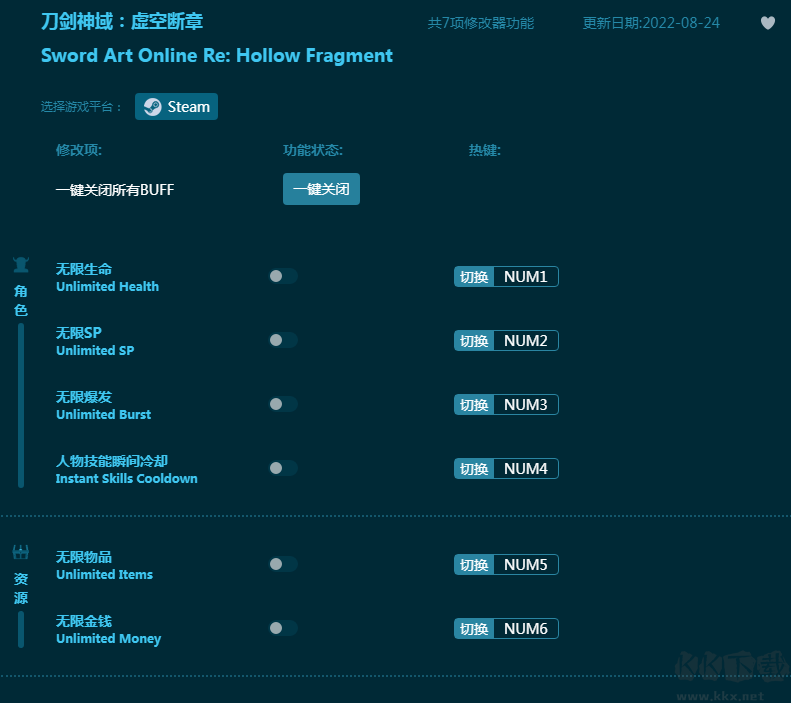Click the heart favorite icon
The image size is (791, 703).
tap(767, 23)
